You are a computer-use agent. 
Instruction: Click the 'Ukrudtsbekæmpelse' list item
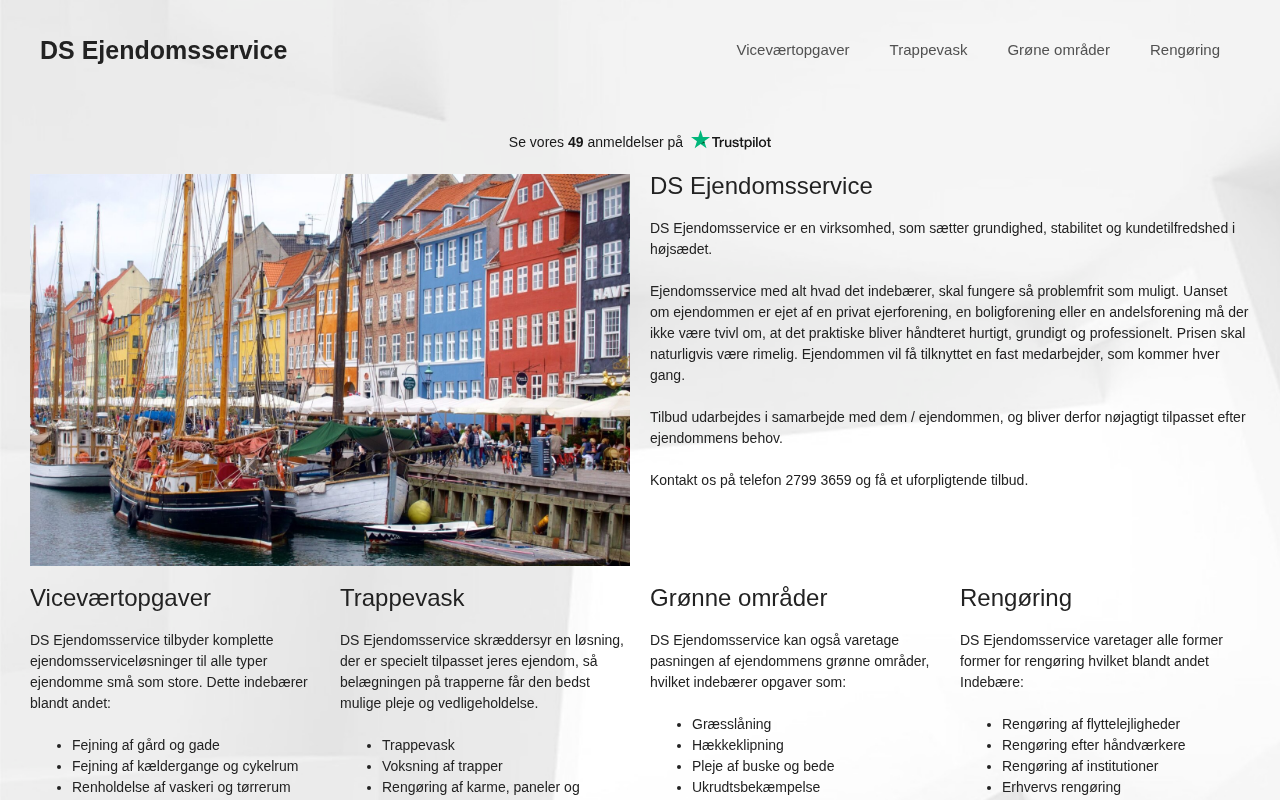click(756, 787)
